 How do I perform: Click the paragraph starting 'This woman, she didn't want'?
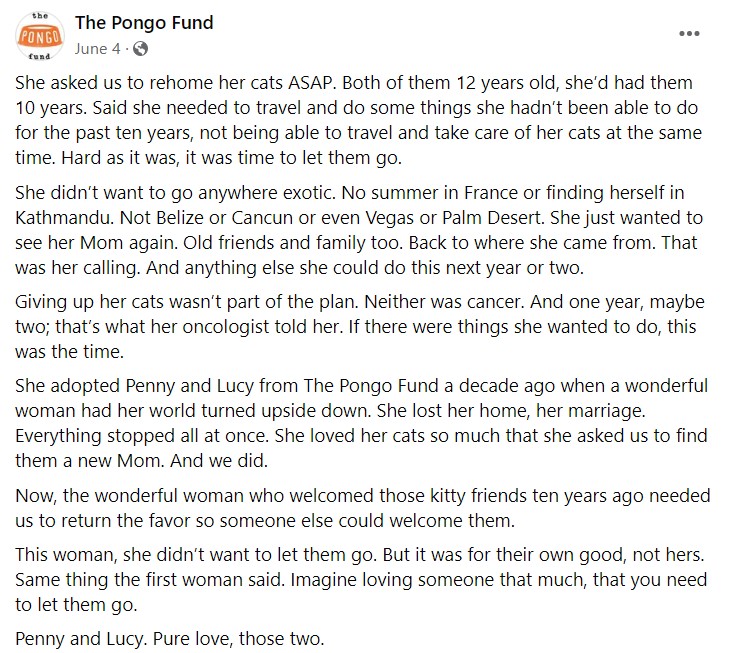tap(361, 580)
